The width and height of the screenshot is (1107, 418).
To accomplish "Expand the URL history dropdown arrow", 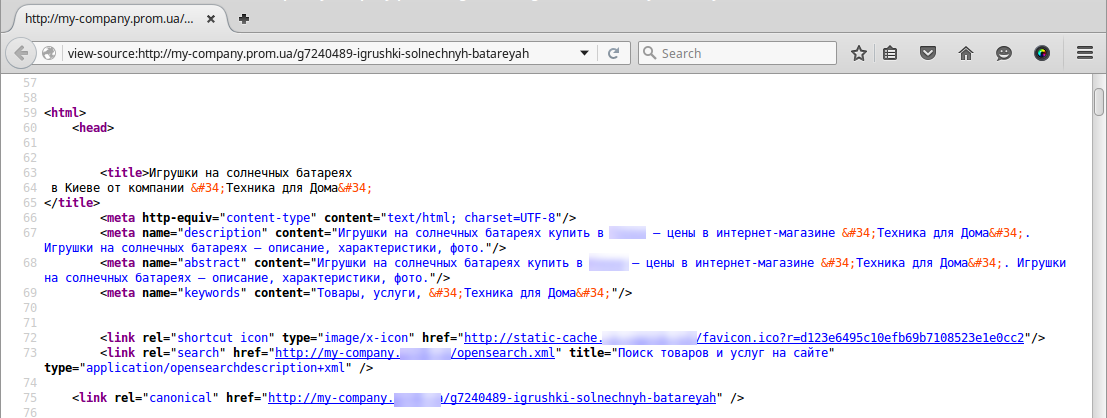I will tap(585, 53).
